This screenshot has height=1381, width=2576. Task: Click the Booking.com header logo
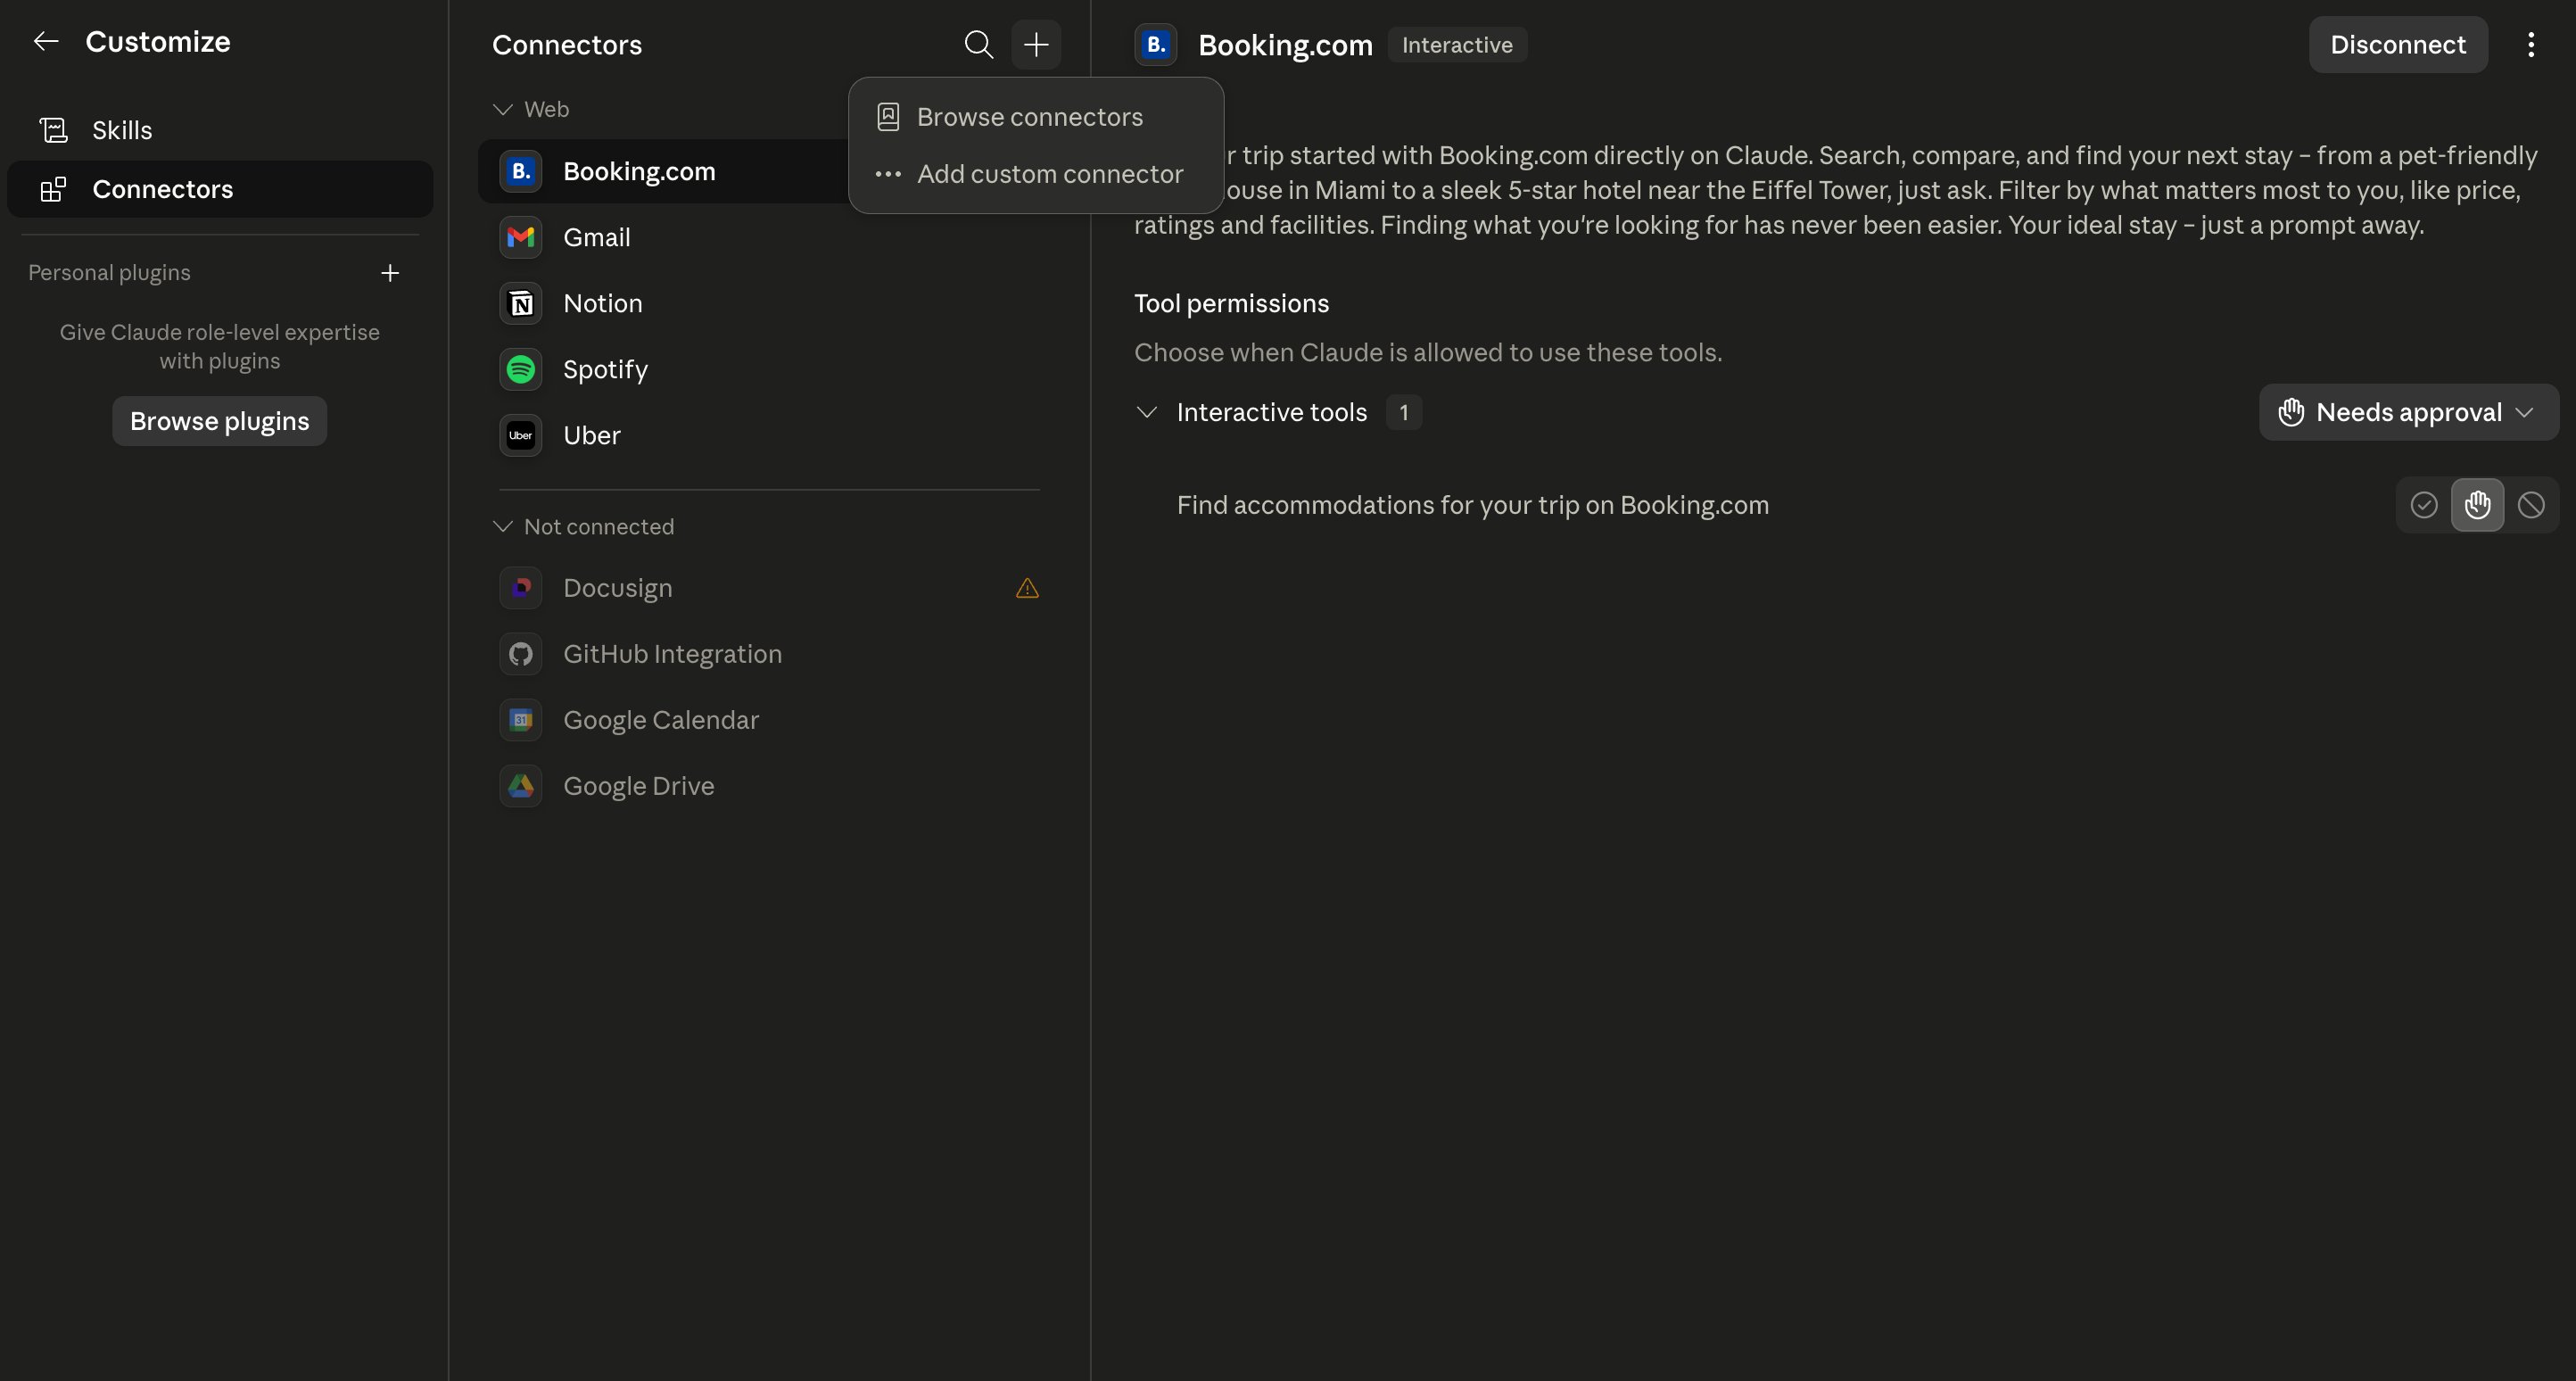tap(1156, 45)
